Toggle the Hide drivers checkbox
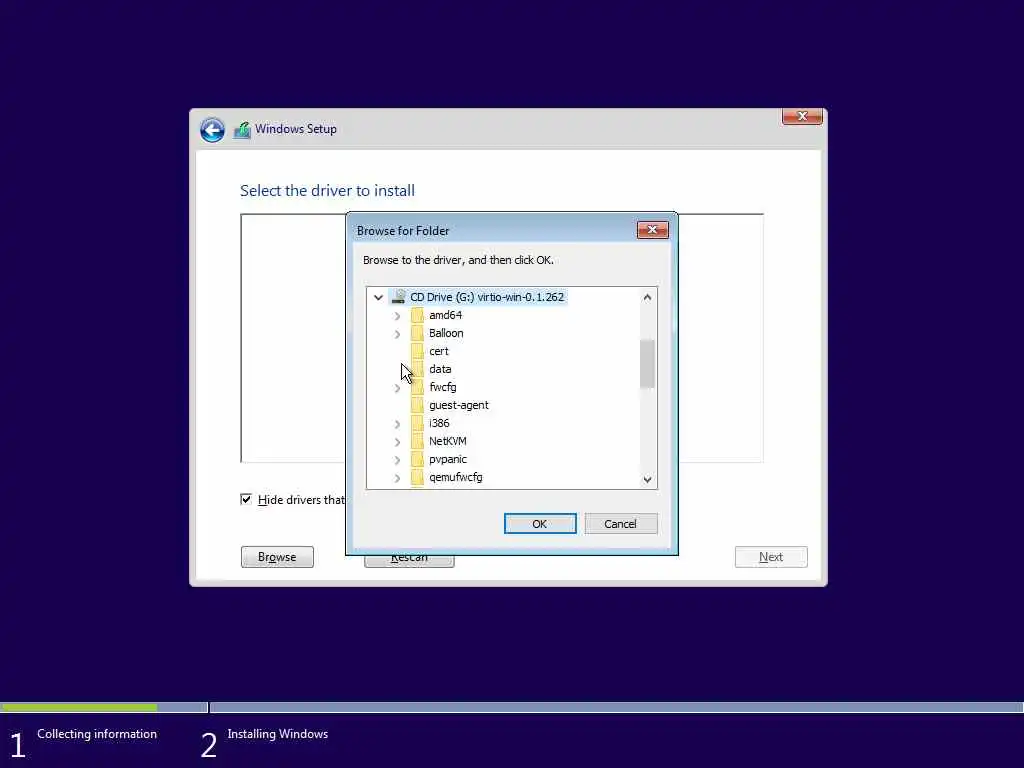Screen dimensions: 1024x768 coord(246,500)
